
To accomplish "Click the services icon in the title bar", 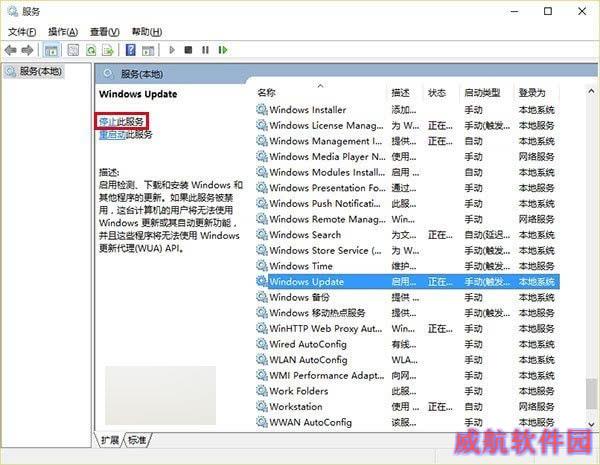I will point(13,11).
